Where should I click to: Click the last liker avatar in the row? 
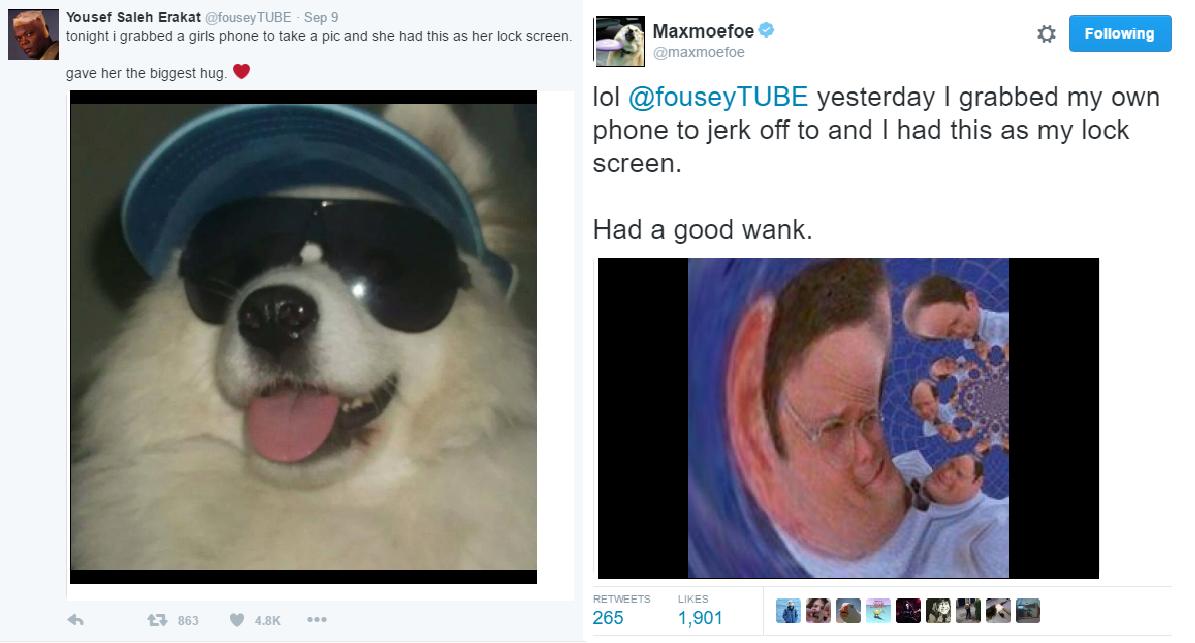(1027, 610)
